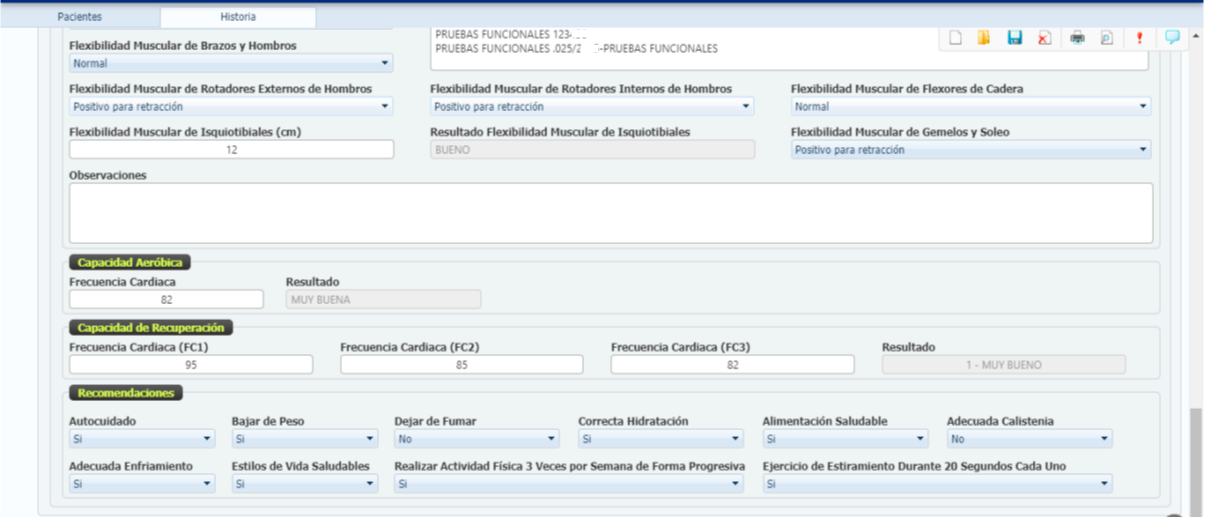This screenshot has width=1205, height=517.
Task: Save the record with the floppy disk icon
Action: point(1014,38)
